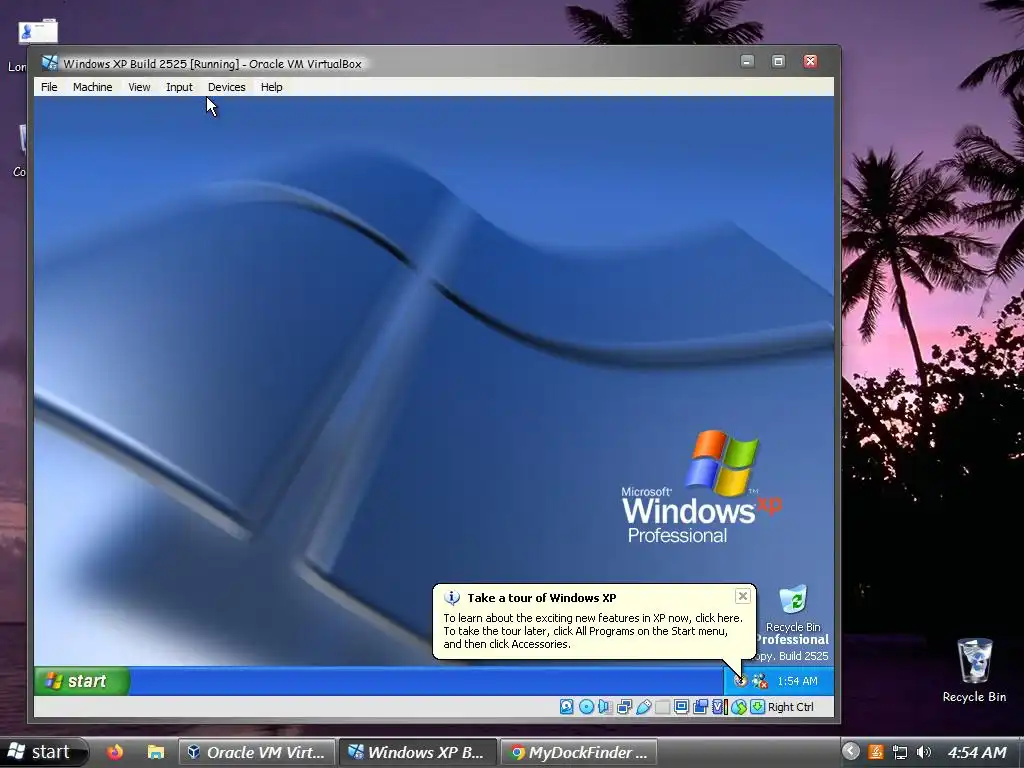This screenshot has height=768, width=1024.
Task: Click the info icon in tour balloon
Action: (452, 598)
